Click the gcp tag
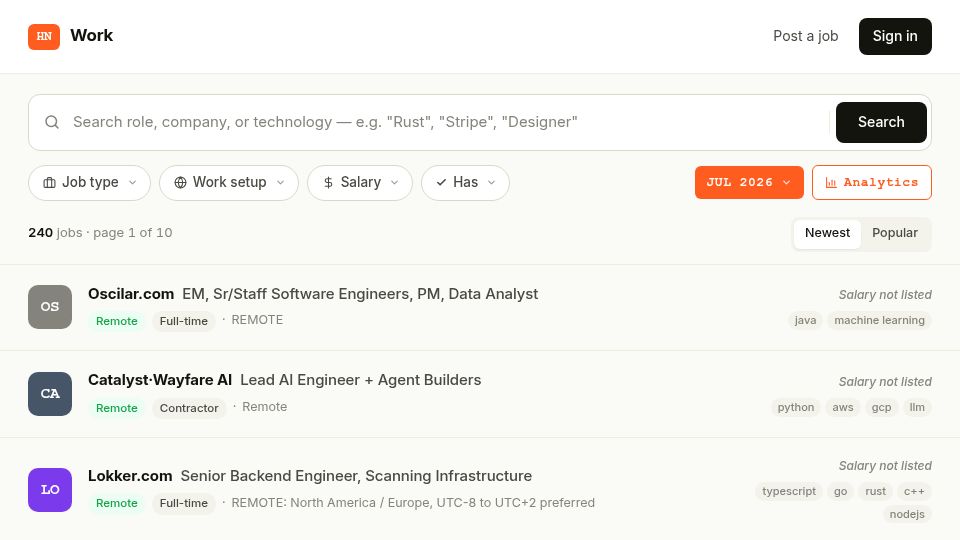Image resolution: width=960 pixels, height=540 pixels. coord(881,407)
